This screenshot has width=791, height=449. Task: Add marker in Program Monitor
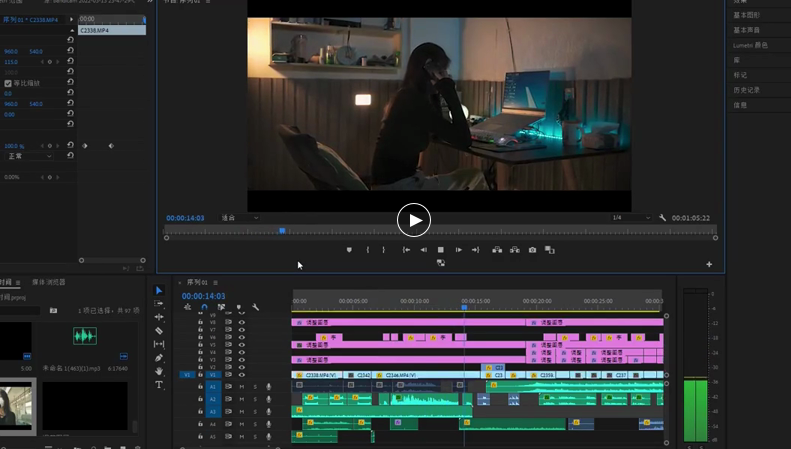(349, 250)
